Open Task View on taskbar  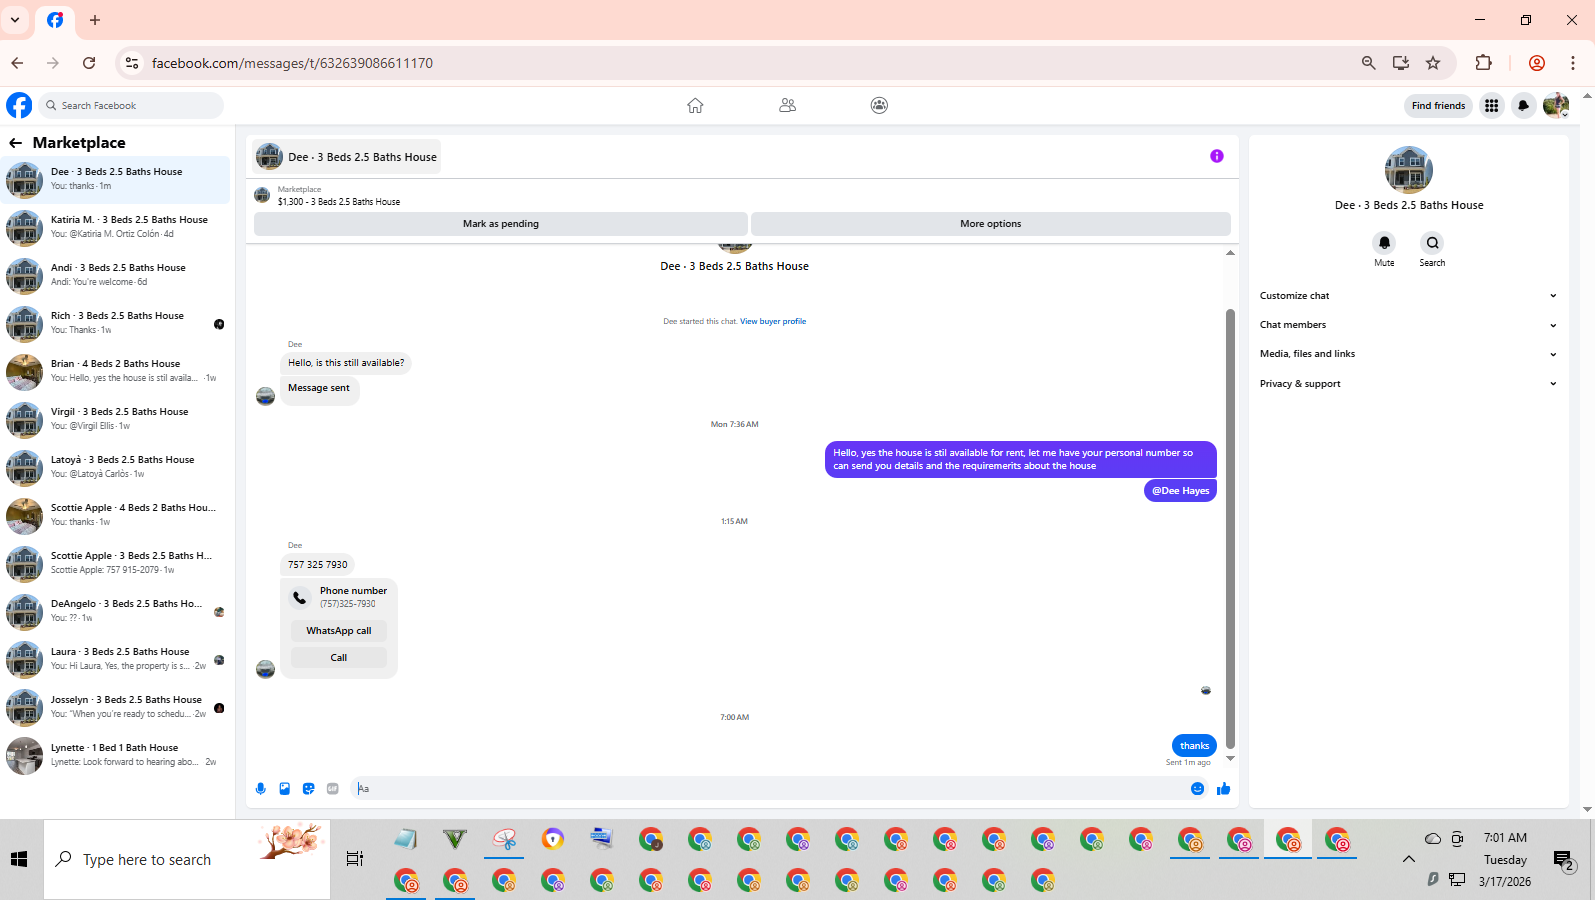click(x=355, y=859)
